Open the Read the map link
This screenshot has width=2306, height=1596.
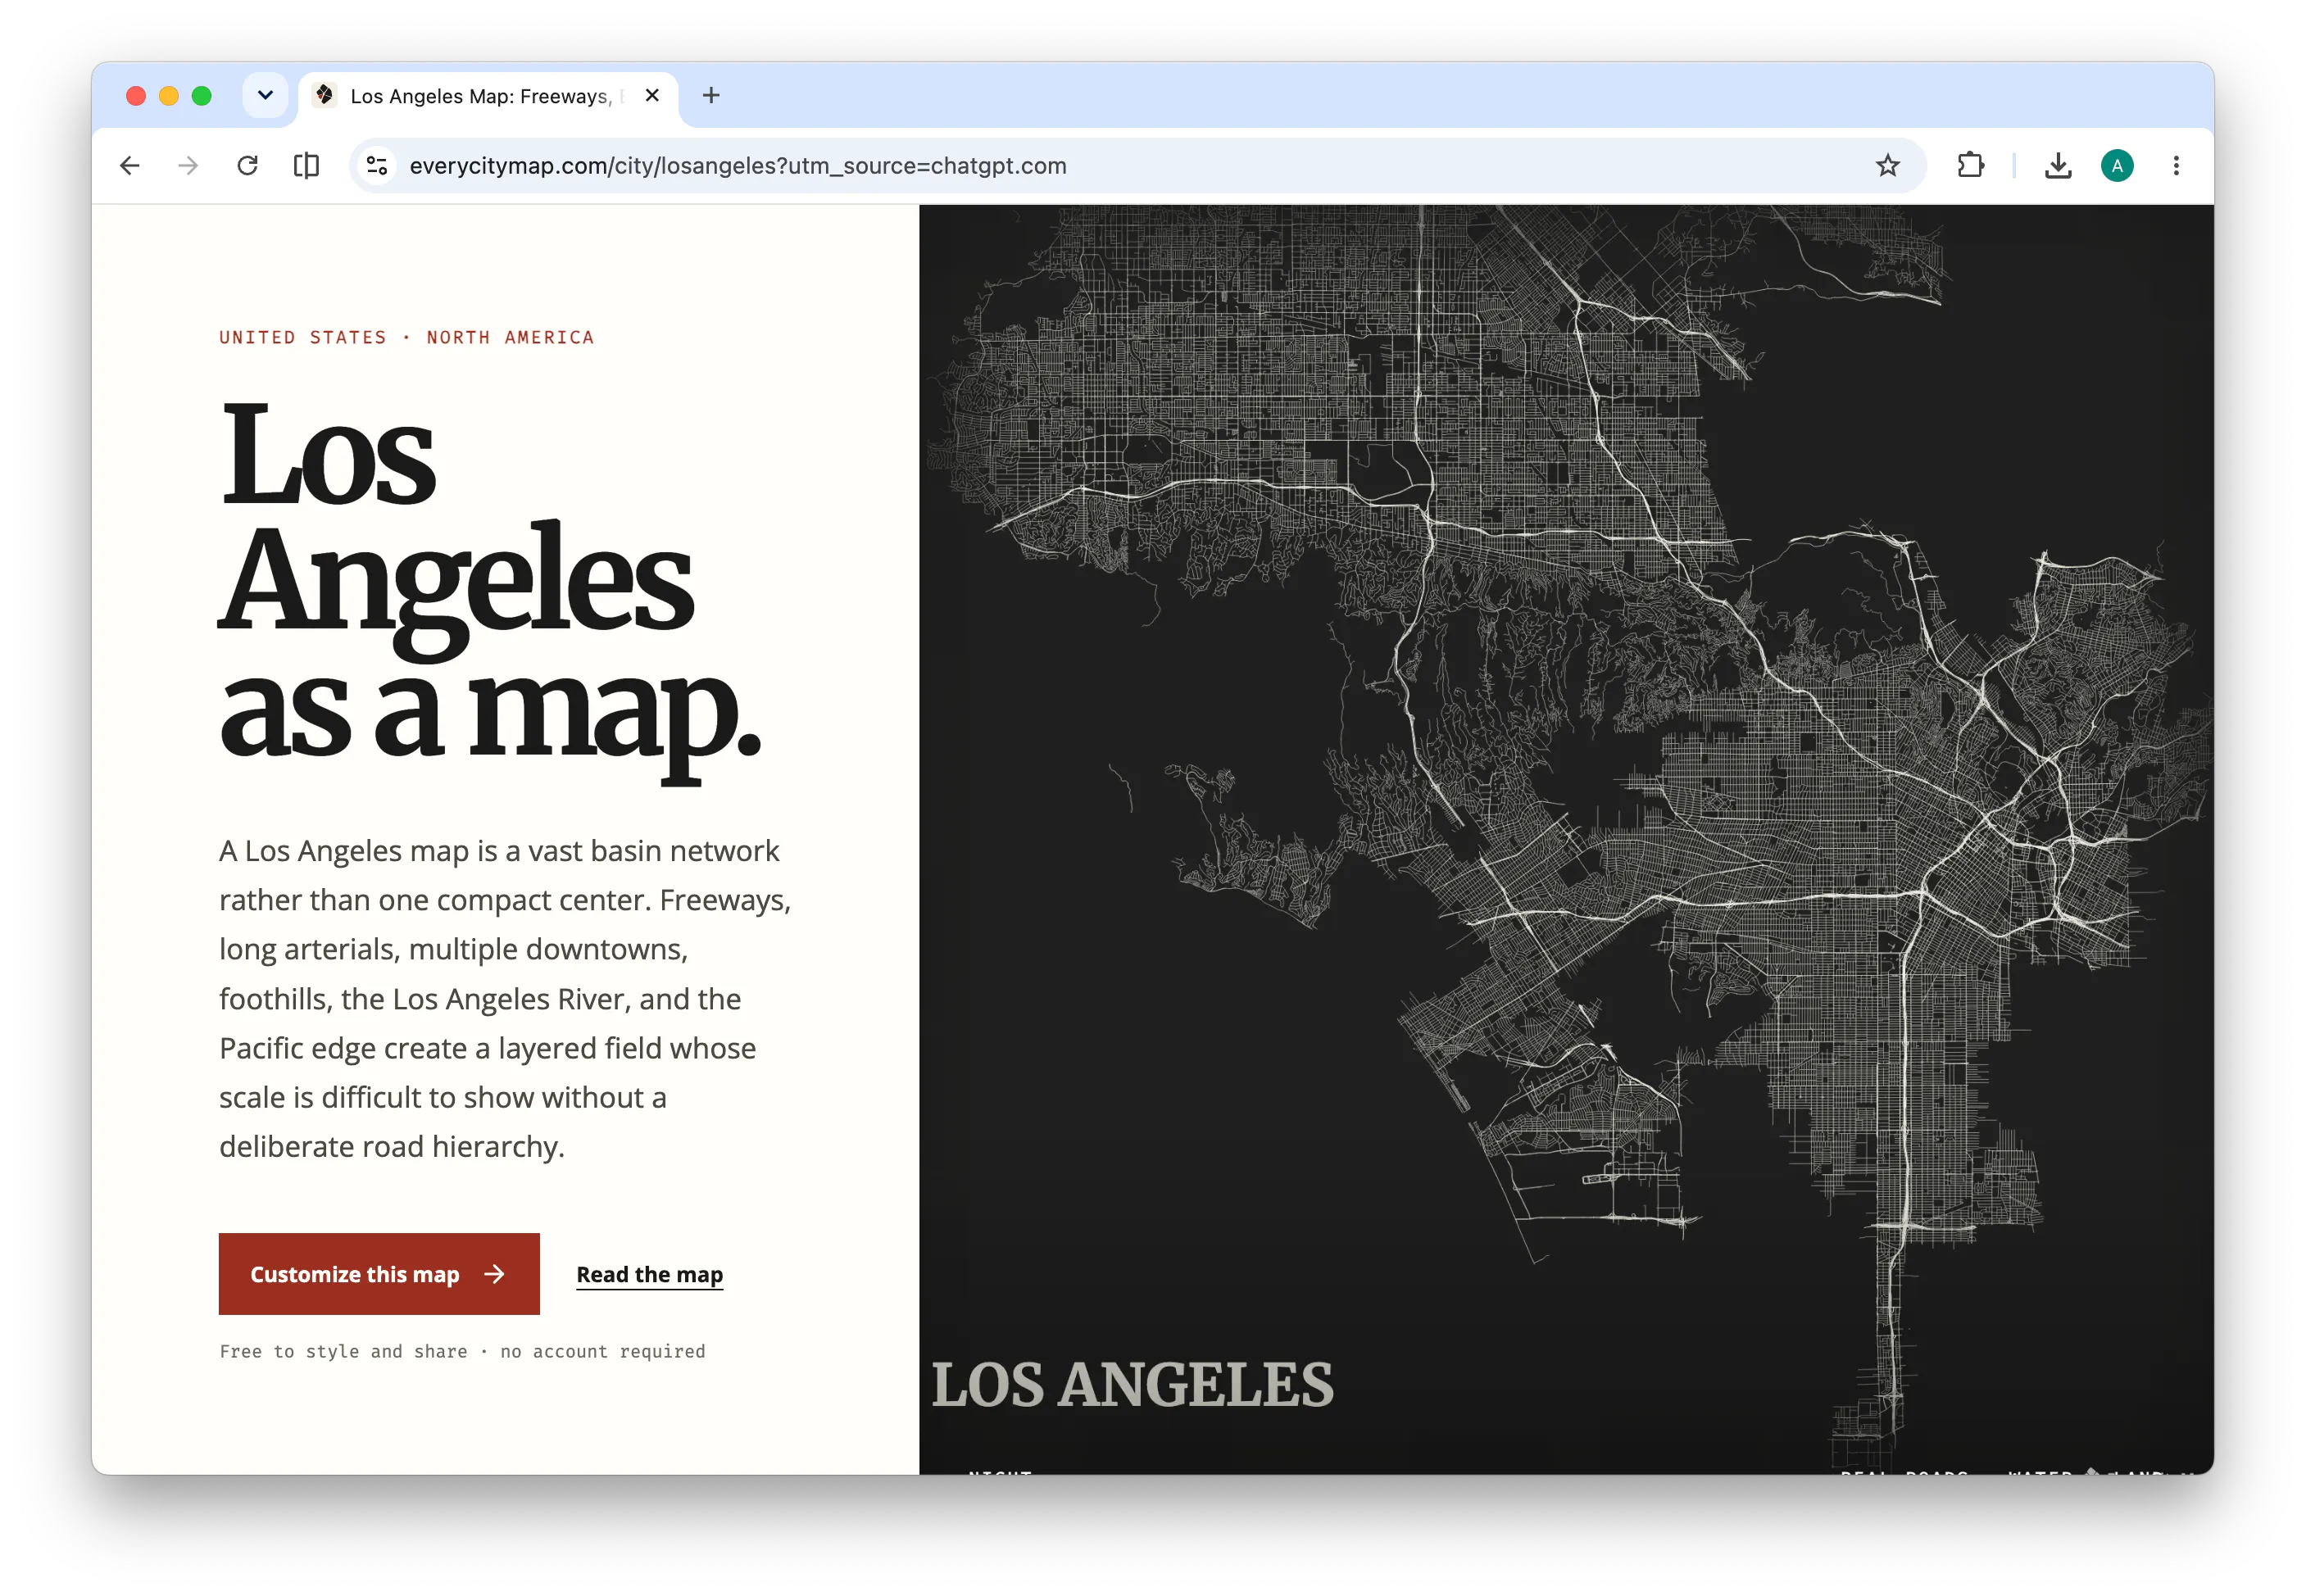click(650, 1275)
